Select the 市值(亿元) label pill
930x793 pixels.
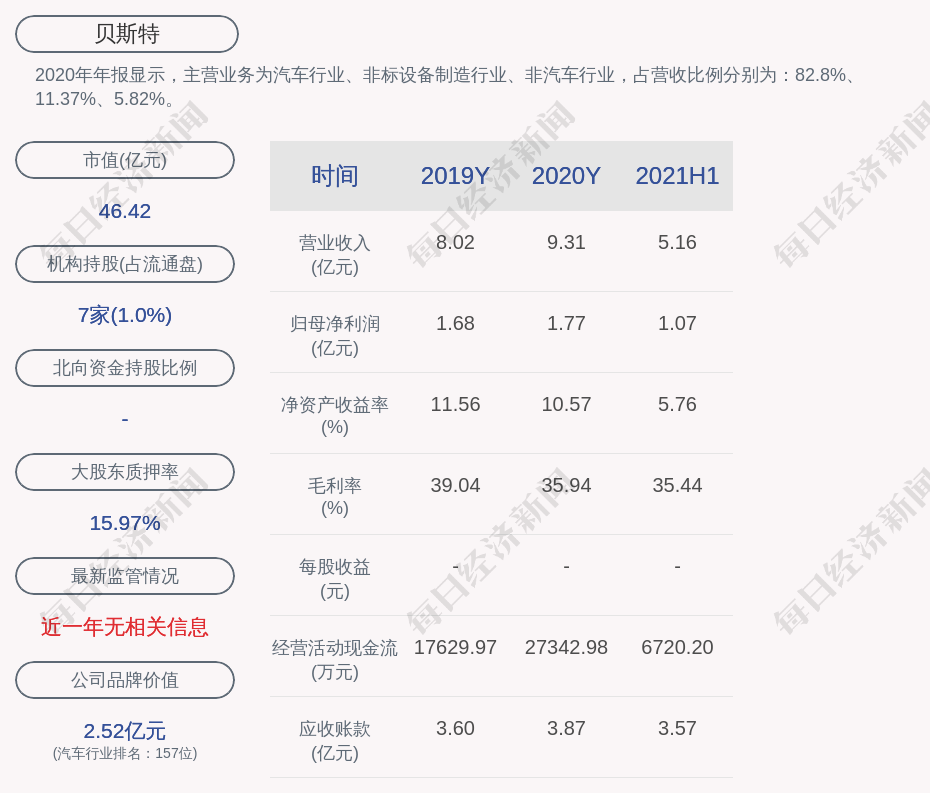coord(125,160)
